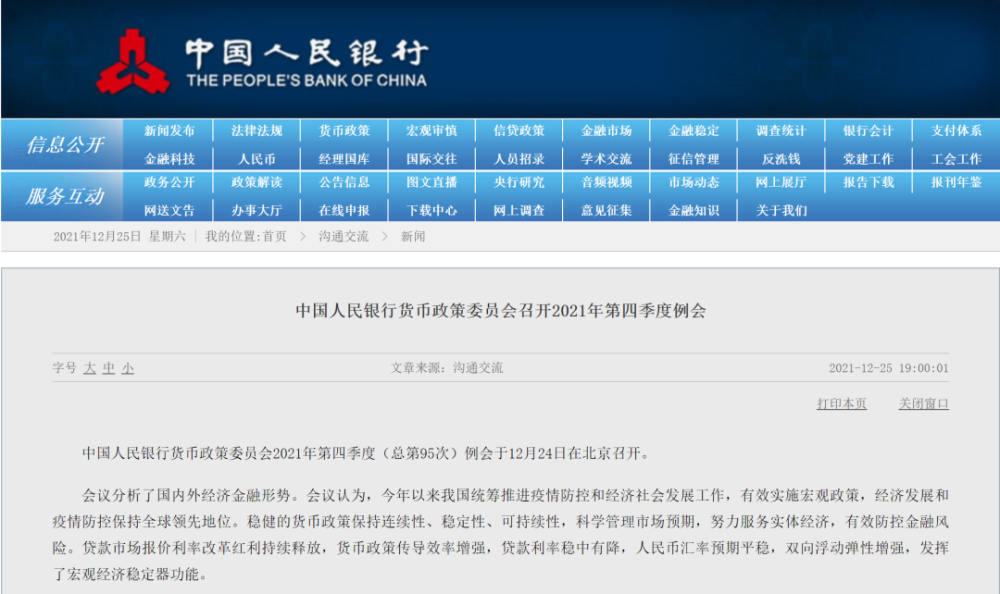
Task: Click the 打印本页 print link
Action: (x=841, y=404)
